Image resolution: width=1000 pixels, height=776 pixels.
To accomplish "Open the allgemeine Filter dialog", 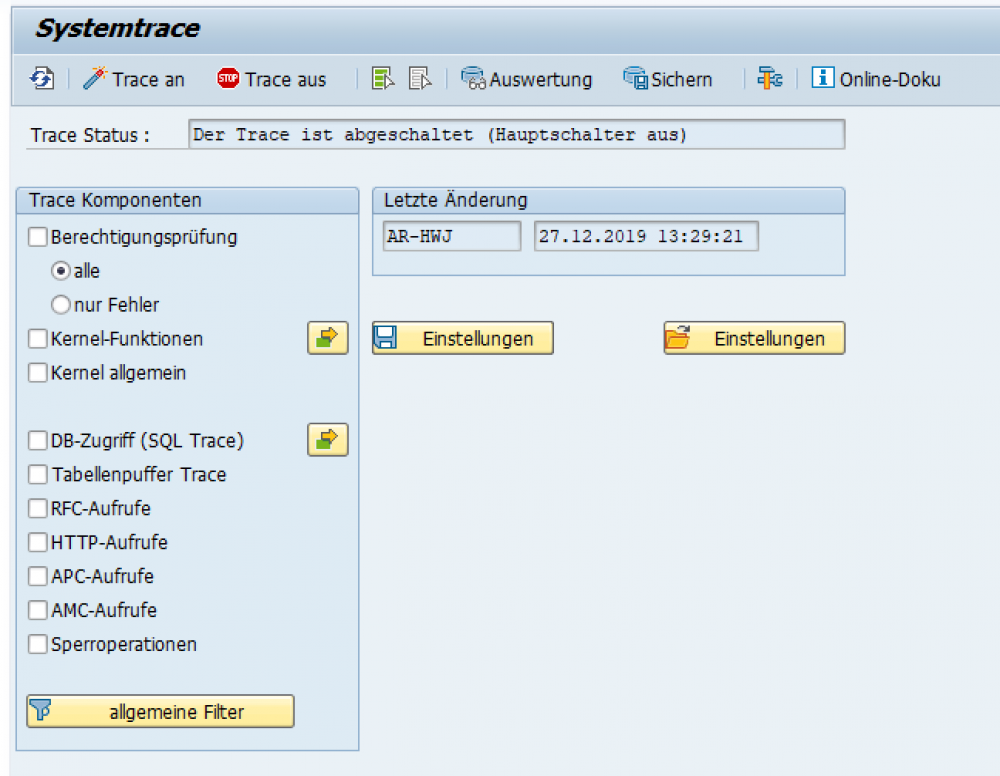I will click(158, 711).
